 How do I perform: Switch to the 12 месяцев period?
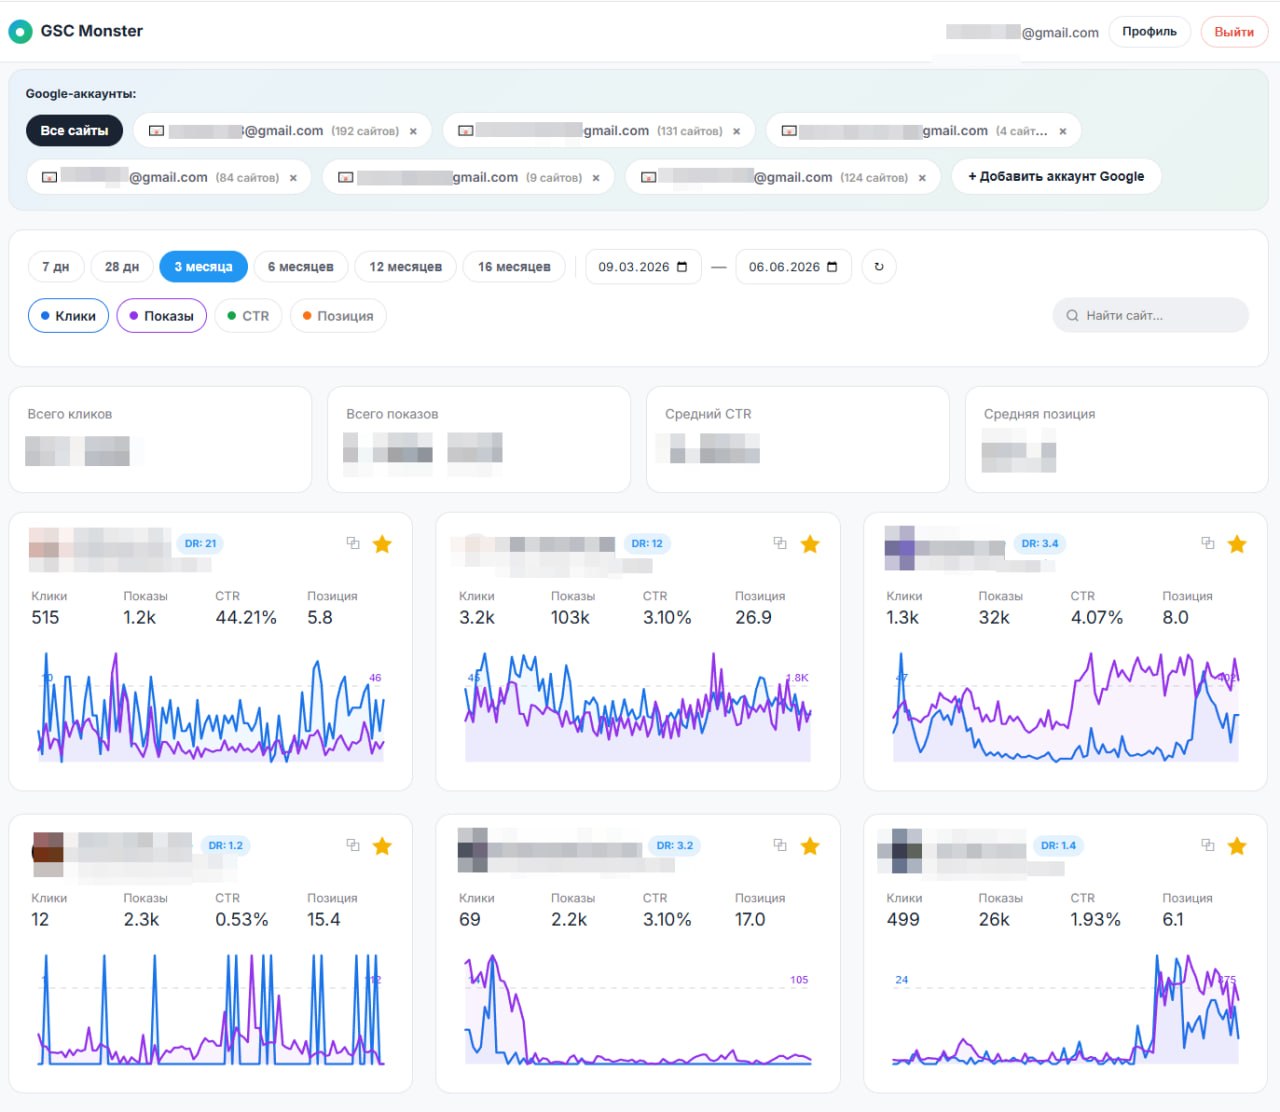point(405,267)
